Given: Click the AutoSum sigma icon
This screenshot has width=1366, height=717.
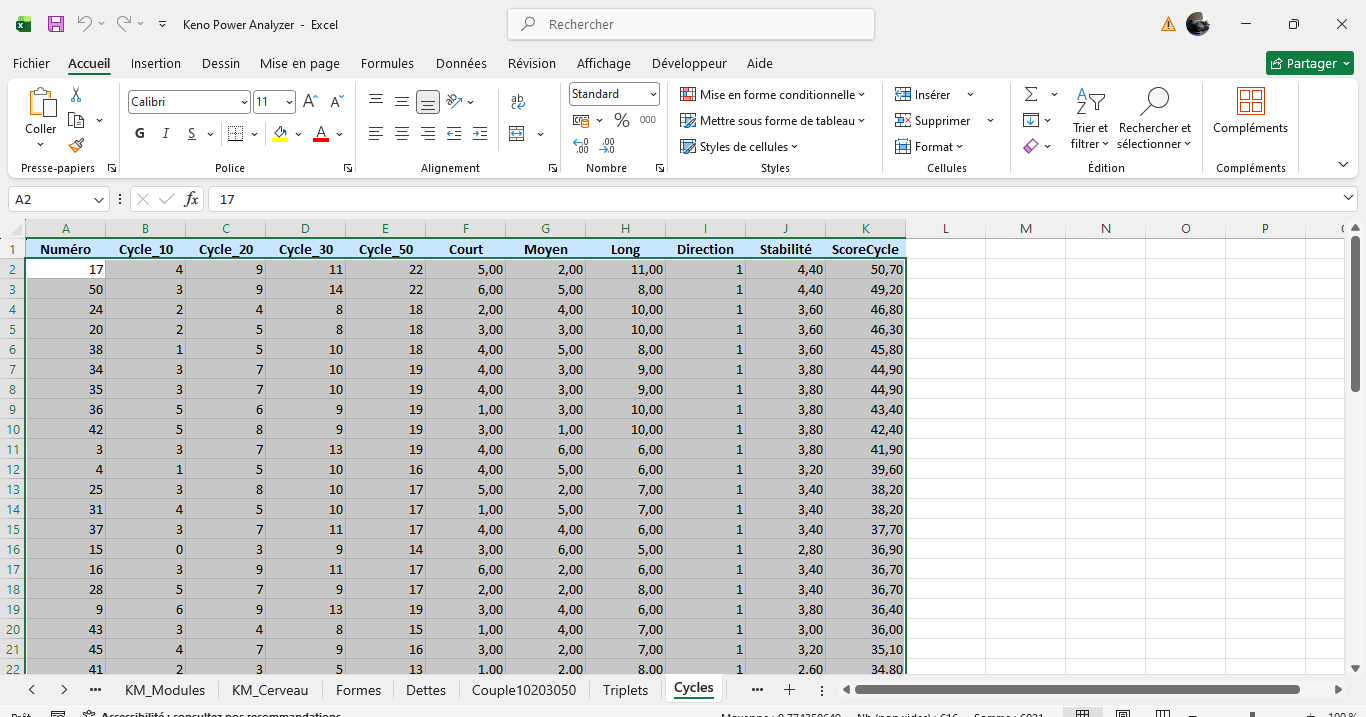Looking at the screenshot, I should [x=1031, y=94].
